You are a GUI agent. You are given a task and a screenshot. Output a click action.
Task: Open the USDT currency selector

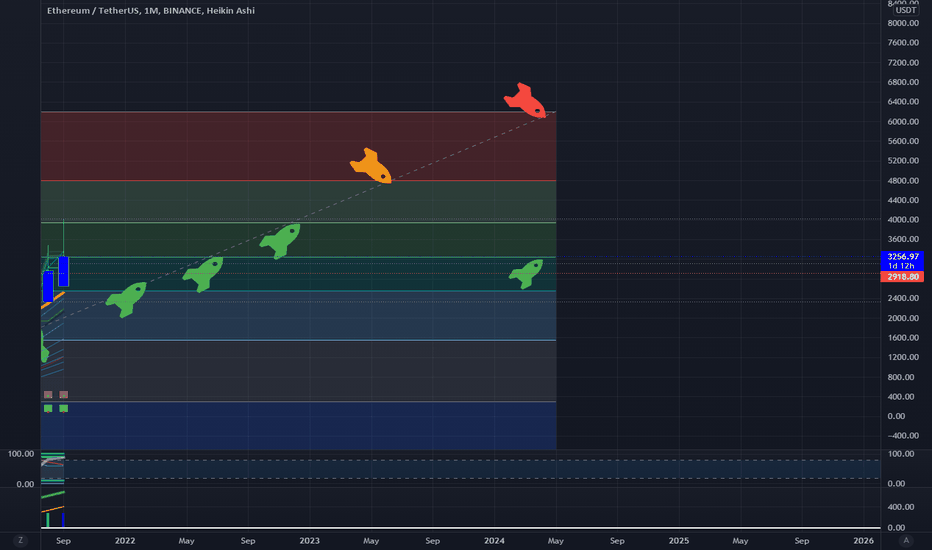(x=906, y=10)
